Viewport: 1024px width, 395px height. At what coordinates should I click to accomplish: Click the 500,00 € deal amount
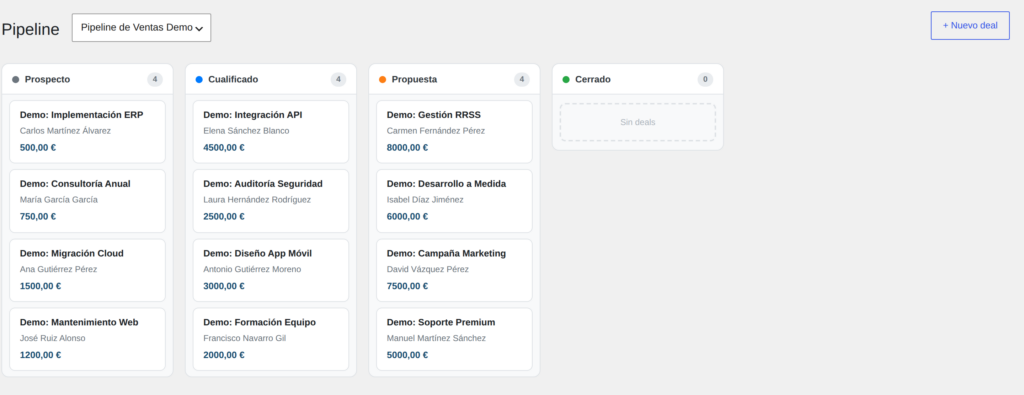coord(38,148)
